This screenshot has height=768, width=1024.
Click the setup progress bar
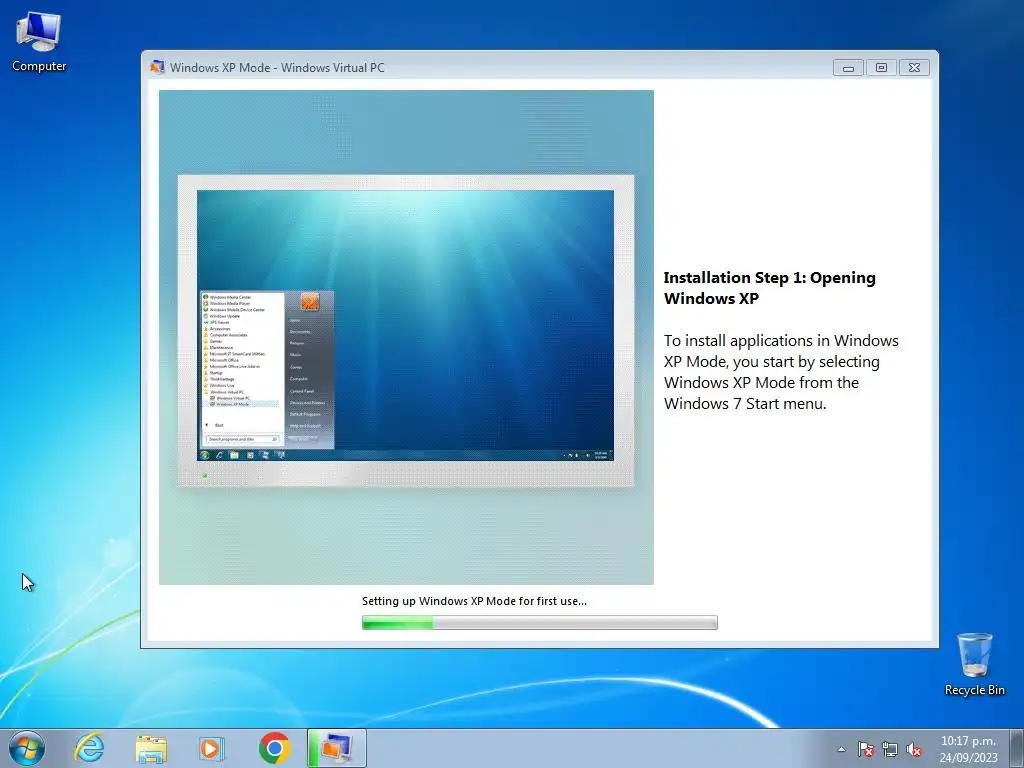pos(539,623)
